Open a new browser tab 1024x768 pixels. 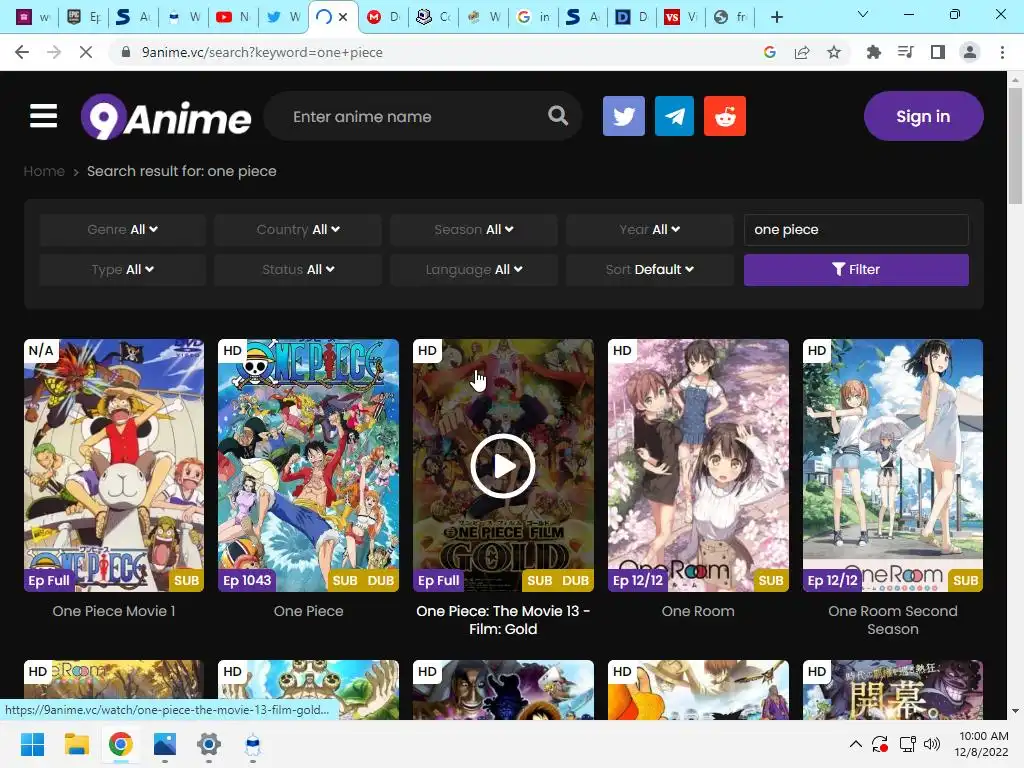click(776, 17)
